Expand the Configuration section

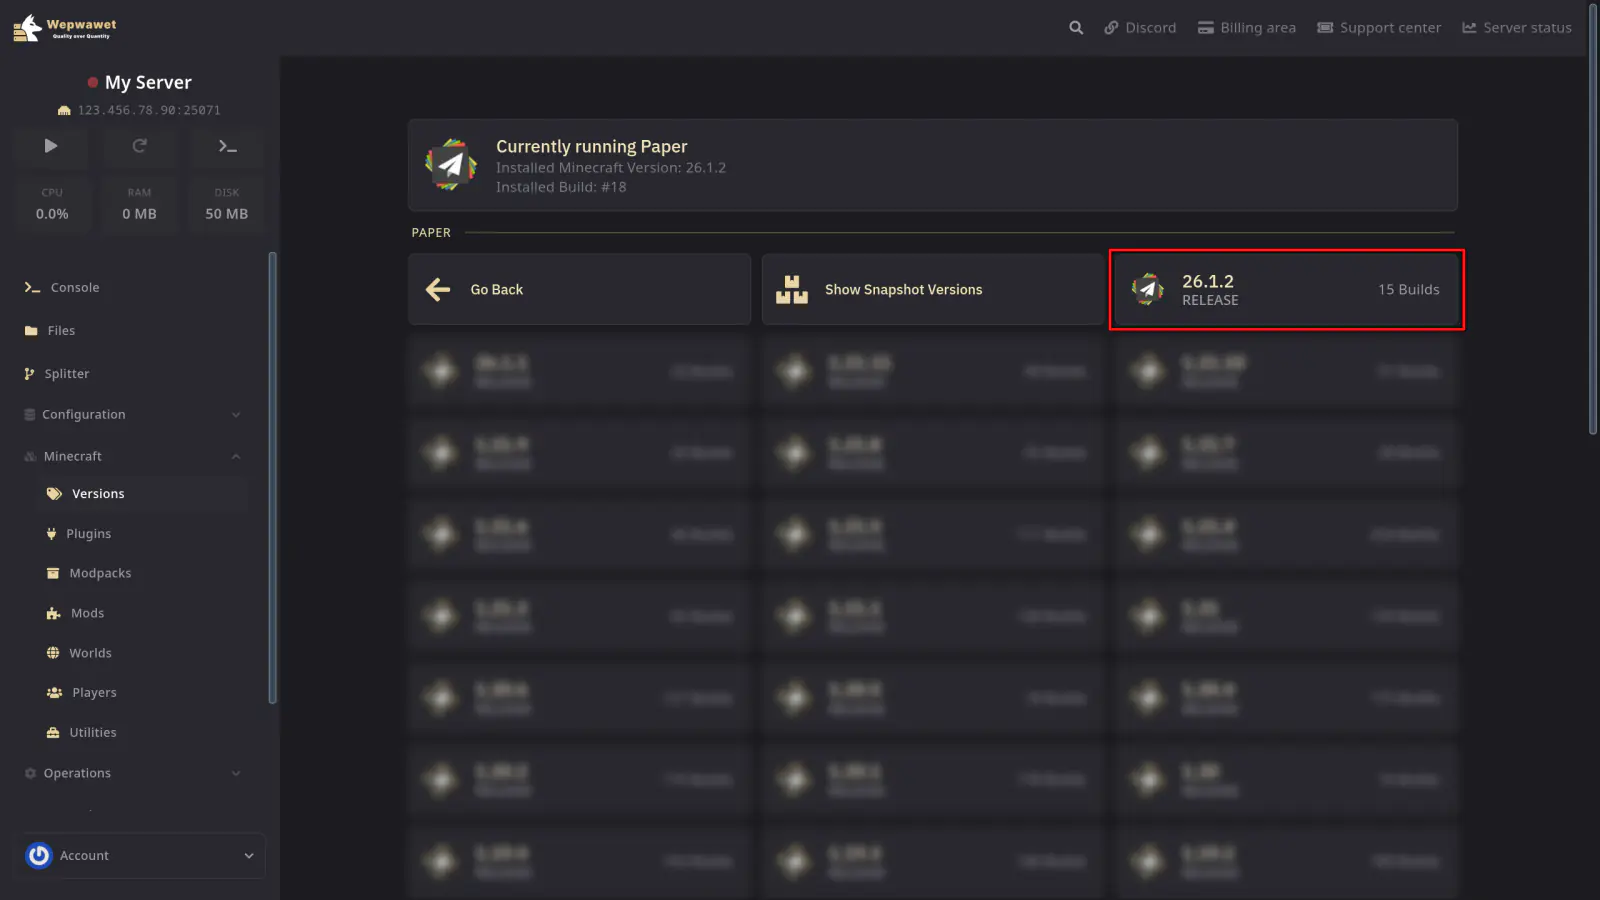pos(236,415)
